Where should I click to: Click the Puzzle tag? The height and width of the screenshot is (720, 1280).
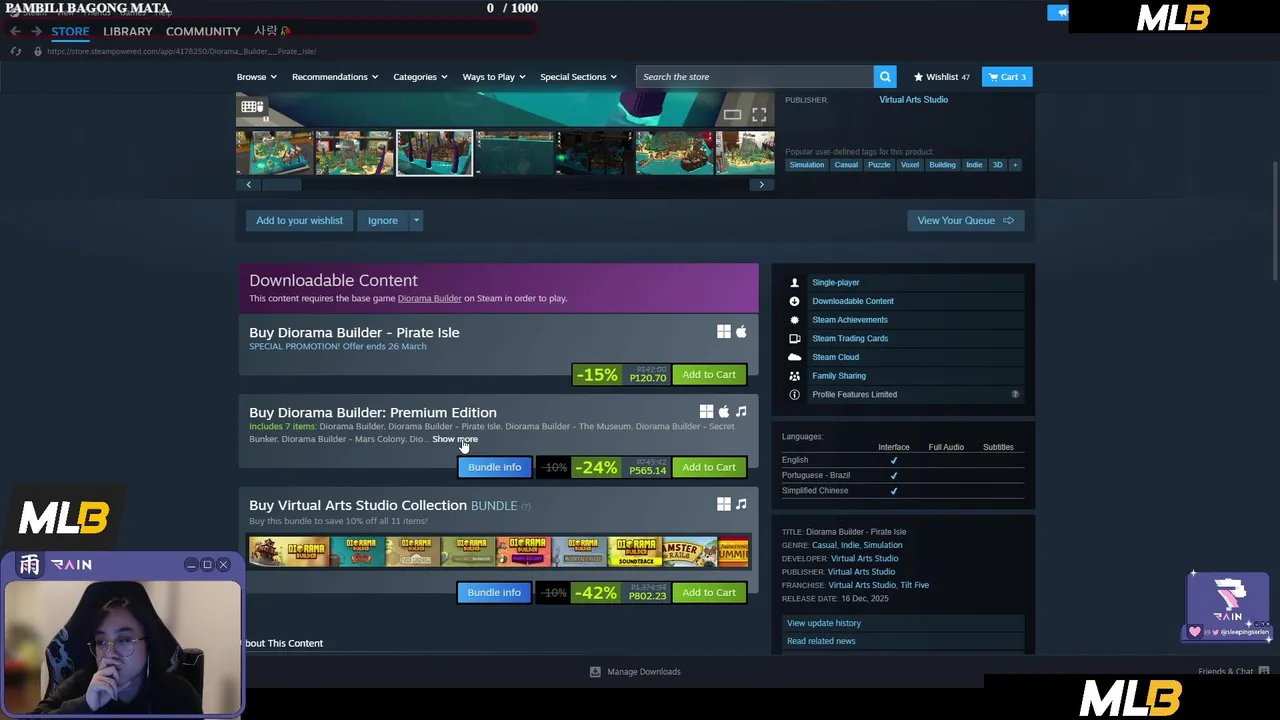(x=879, y=165)
